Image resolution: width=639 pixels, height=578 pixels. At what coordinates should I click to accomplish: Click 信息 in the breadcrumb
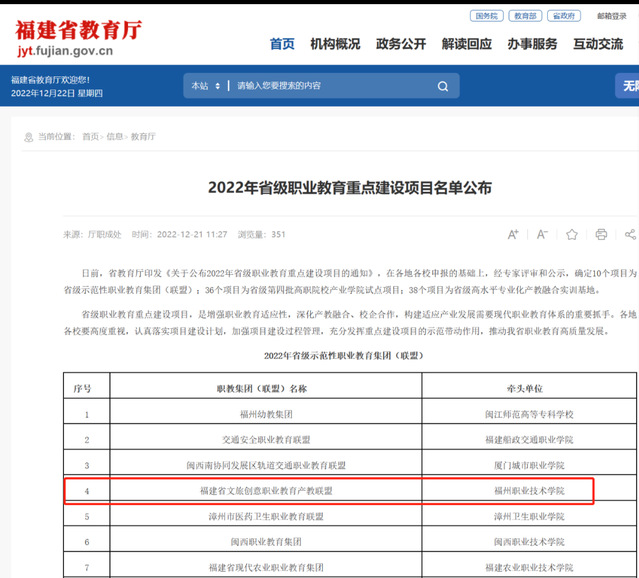tap(115, 136)
